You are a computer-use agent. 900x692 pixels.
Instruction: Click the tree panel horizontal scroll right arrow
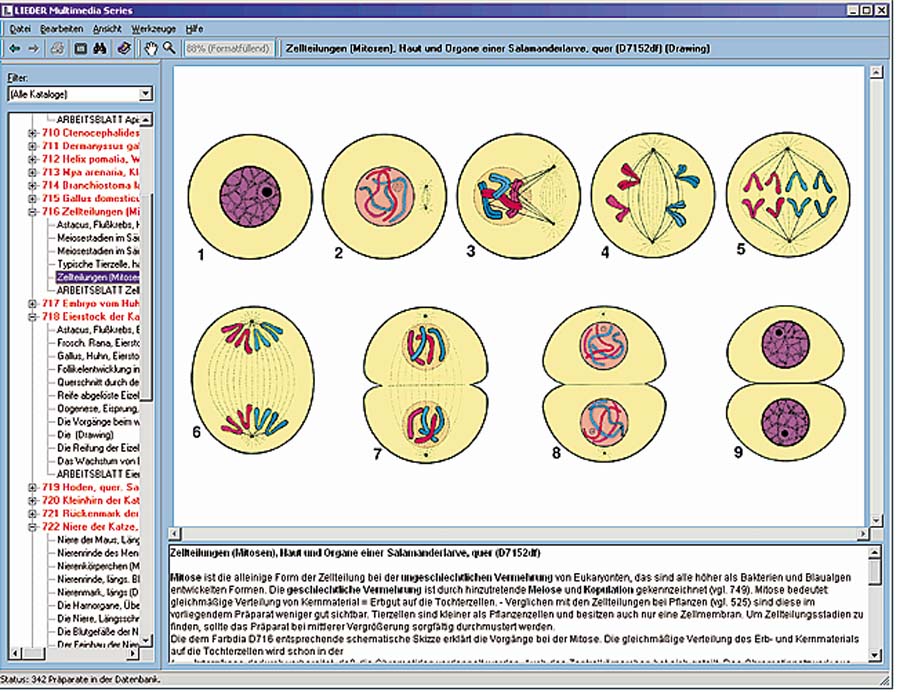[x=133, y=653]
